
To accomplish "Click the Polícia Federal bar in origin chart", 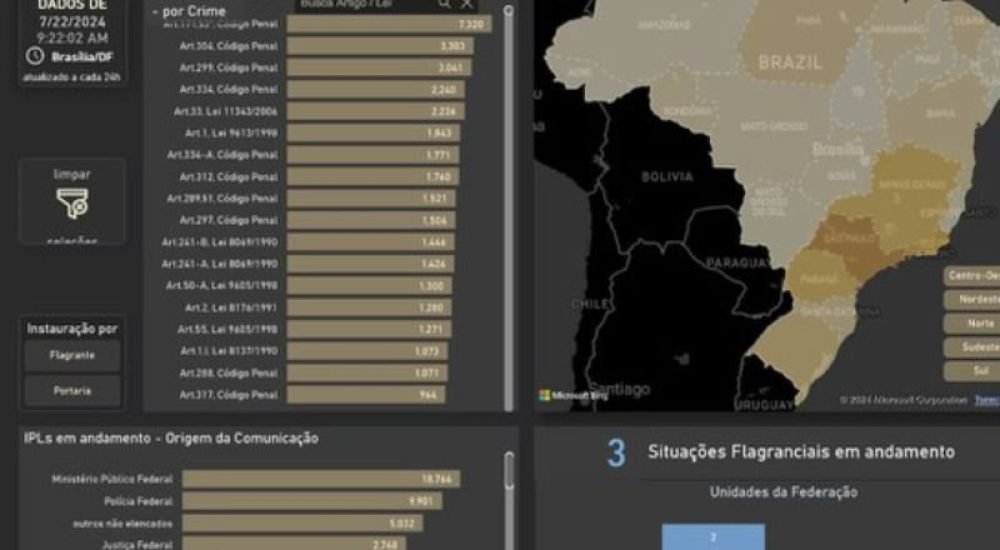I will pyautogui.click(x=308, y=501).
